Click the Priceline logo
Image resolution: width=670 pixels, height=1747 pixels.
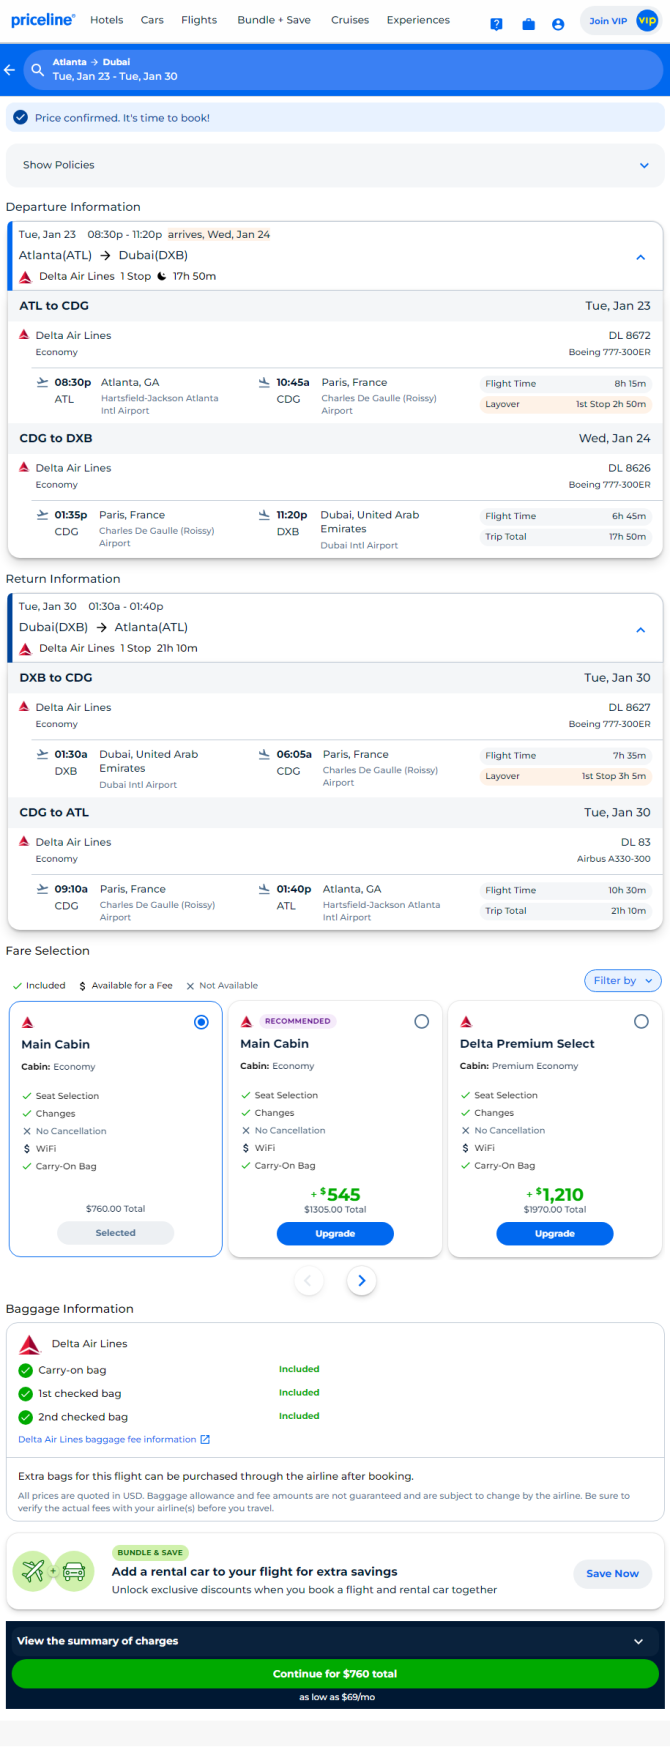(43, 20)
